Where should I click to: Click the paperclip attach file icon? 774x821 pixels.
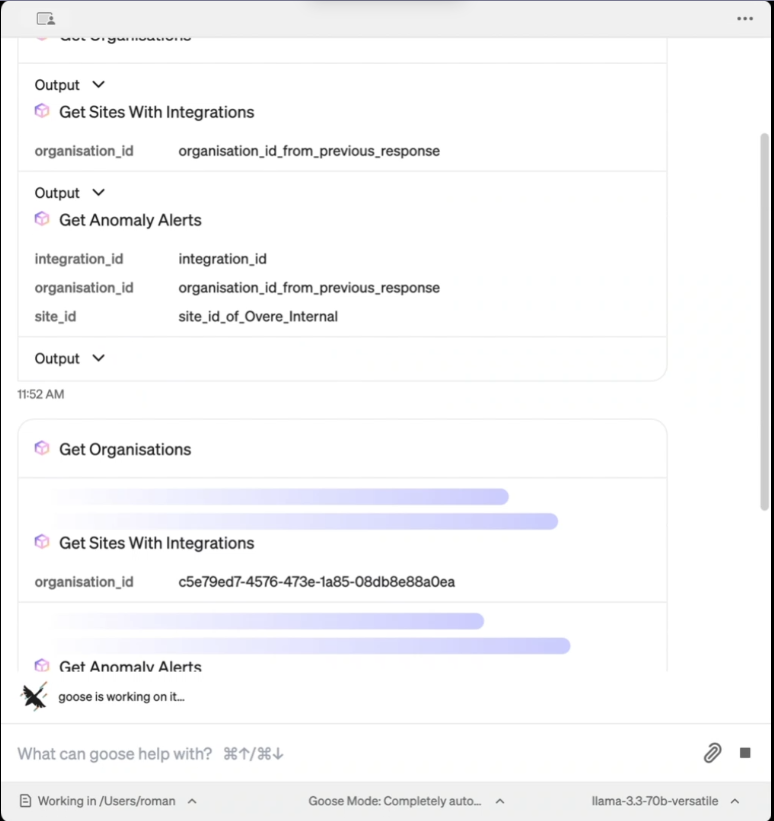712,753
